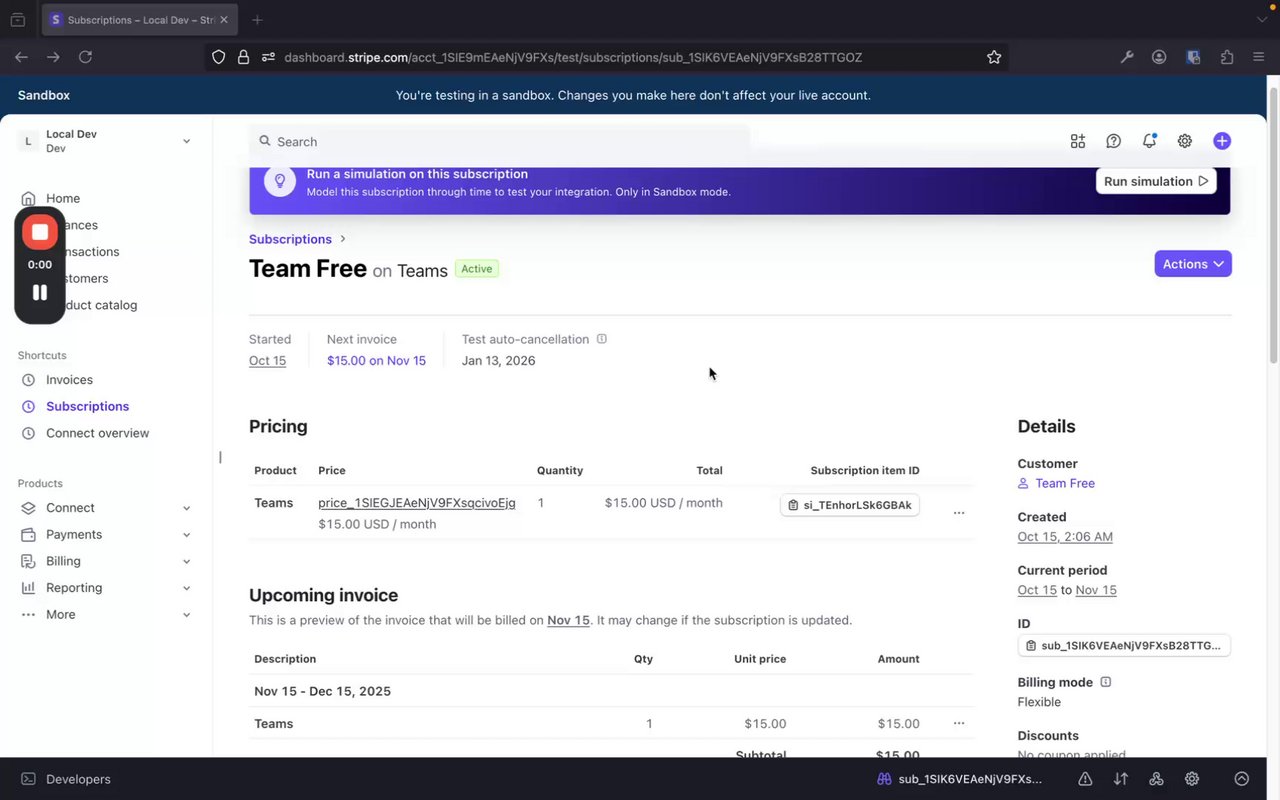Click the lightbulb simulation icon
This screenshot has height=800, width=1280.
click(280, 181)
